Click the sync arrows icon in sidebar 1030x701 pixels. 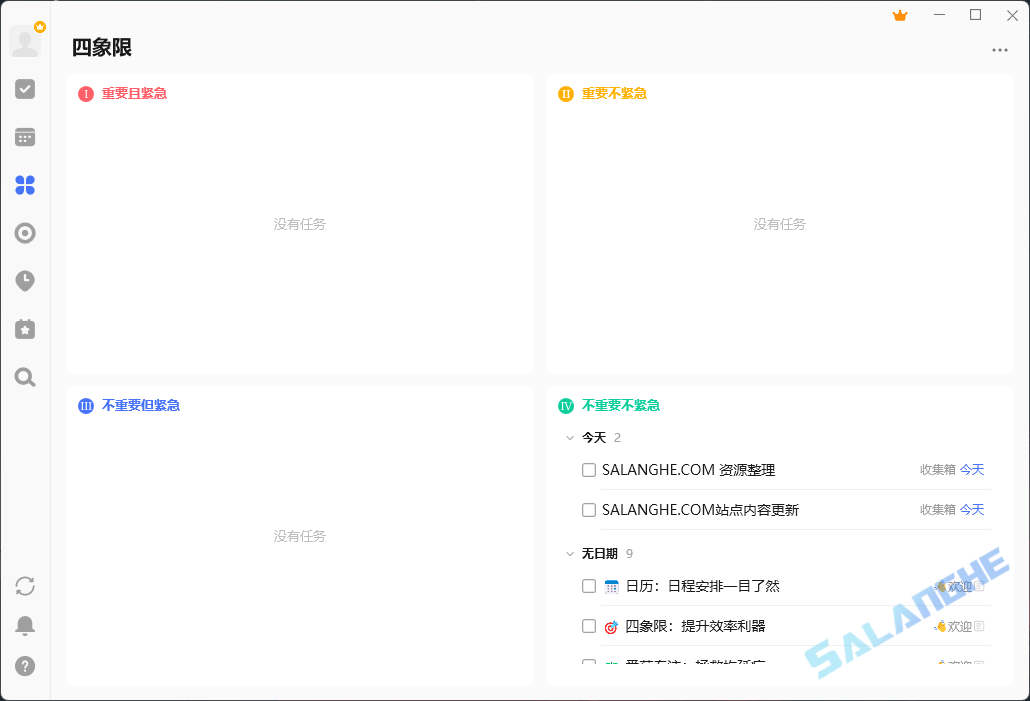click(x=24, y=587)
